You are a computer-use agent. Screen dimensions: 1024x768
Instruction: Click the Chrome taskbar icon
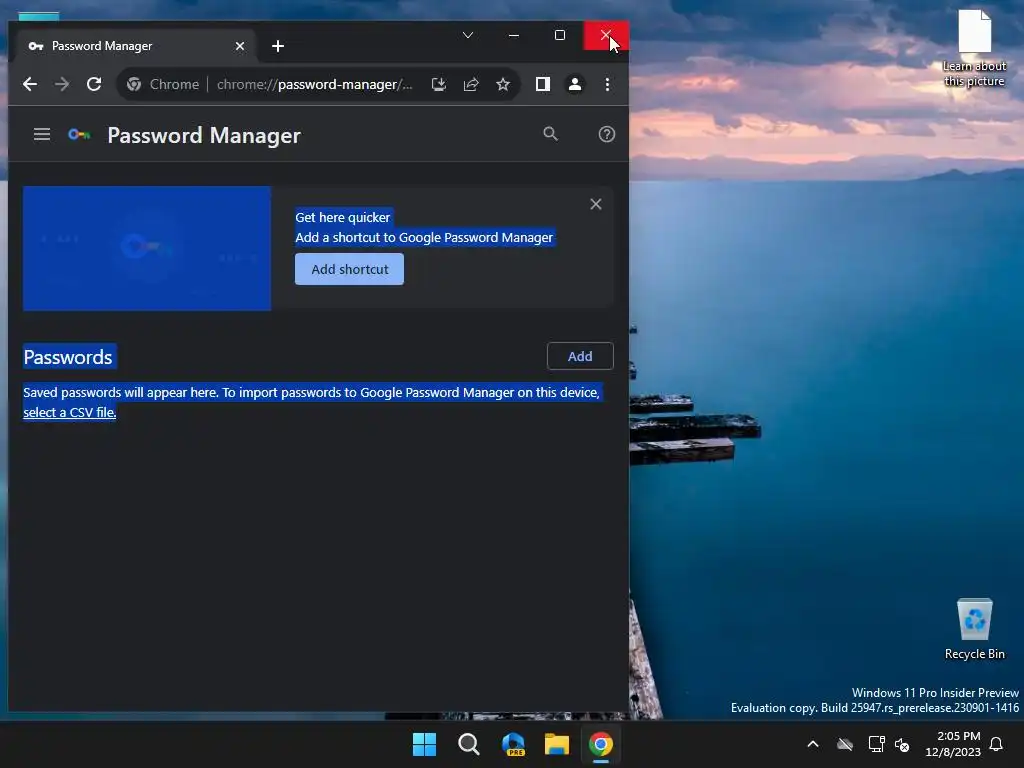pos(601,744)
